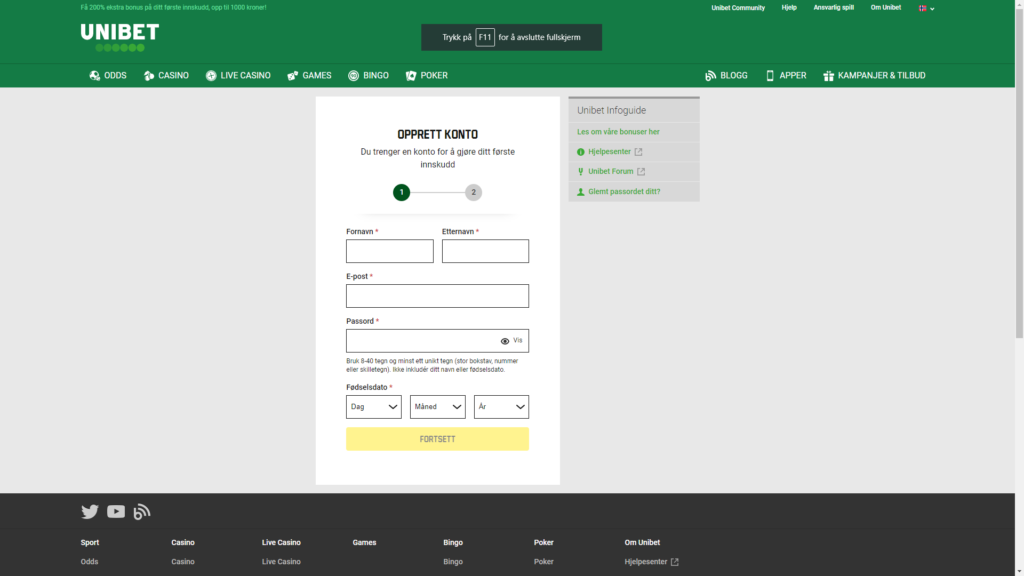Click footer Hjelpesenter link
Screen dimensions: 1024x576
pos(646,562)
